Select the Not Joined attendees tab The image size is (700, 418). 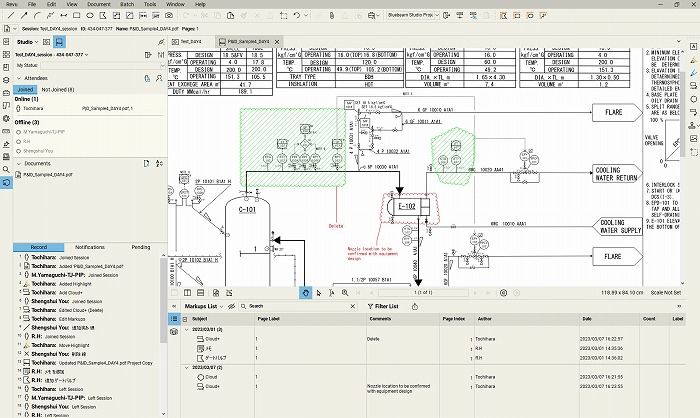coord(58,89)
